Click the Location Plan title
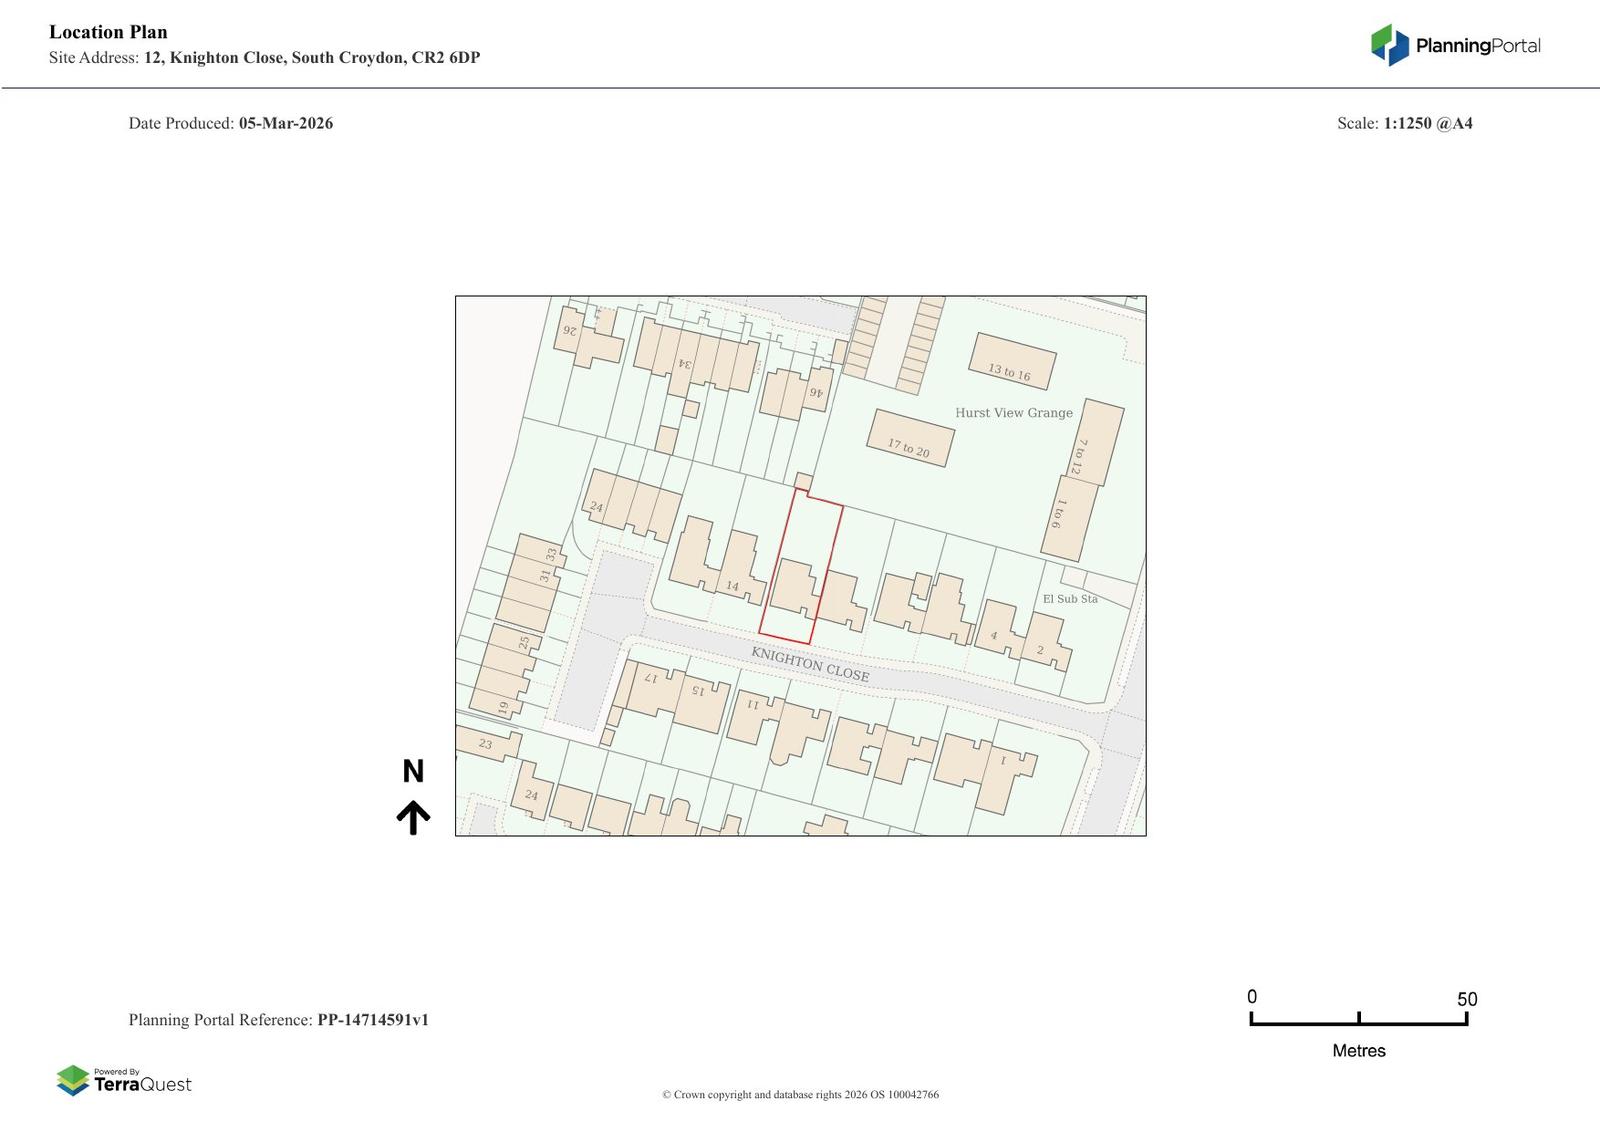The width and height of the screenshot is (1600, 1132). tap(108, 32)
